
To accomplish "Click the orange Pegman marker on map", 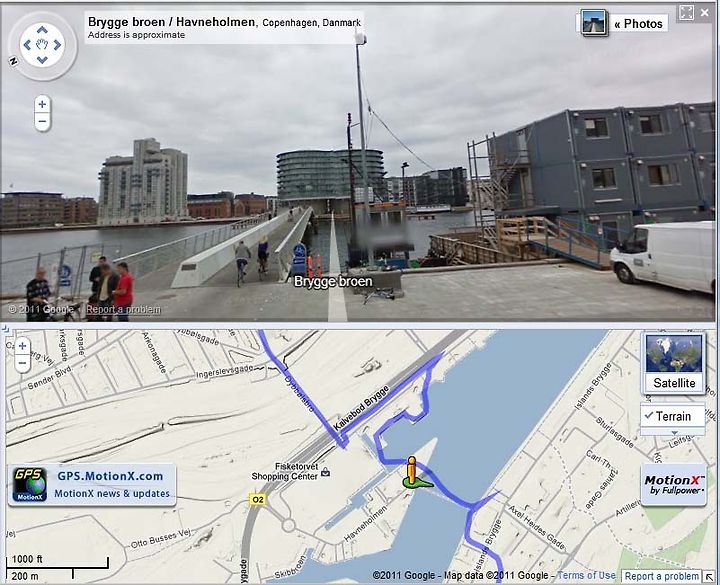I will pyautogui.click(x=413, y=472).
